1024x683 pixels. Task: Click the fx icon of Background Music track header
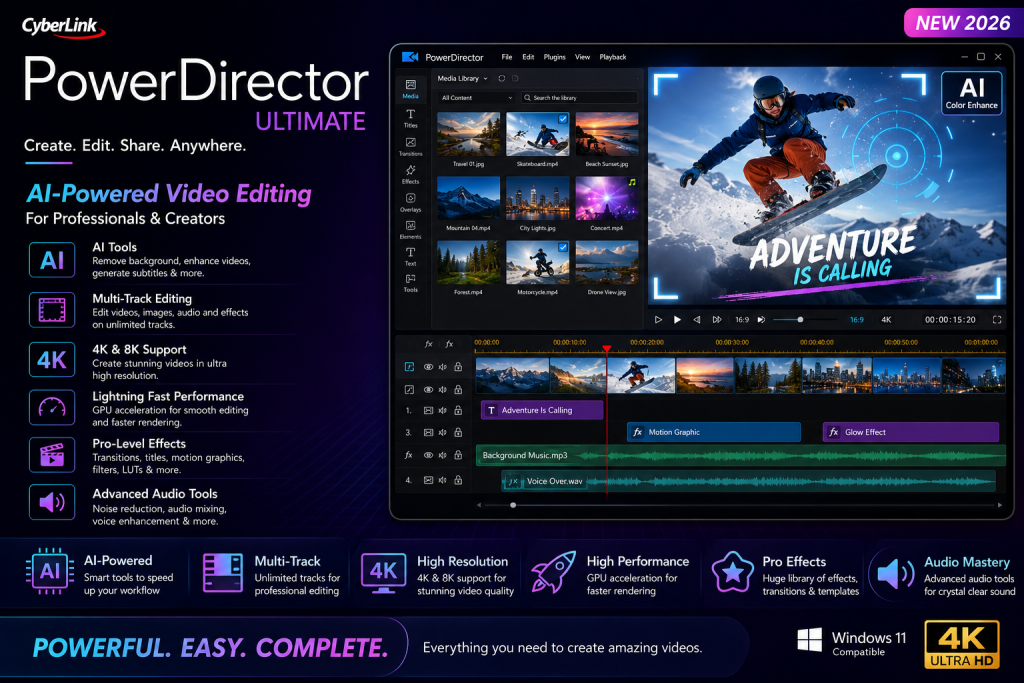point(409,455)
